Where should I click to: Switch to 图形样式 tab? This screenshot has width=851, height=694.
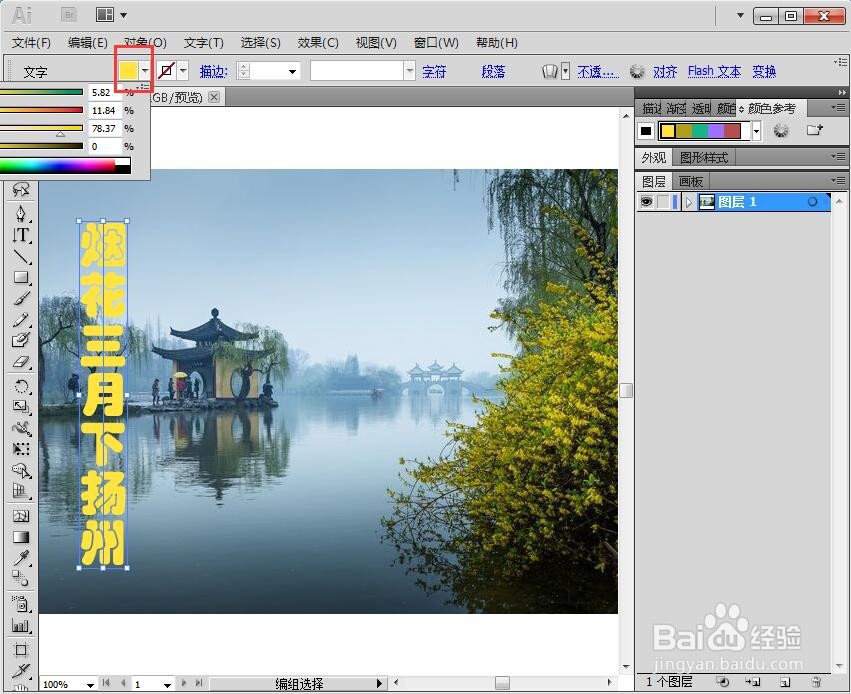(703, 157)
